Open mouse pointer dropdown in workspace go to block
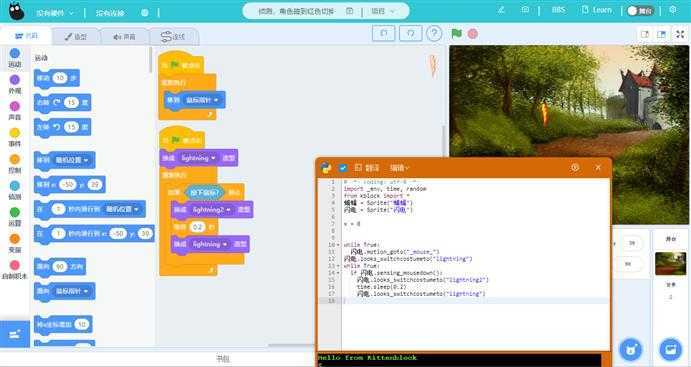Viewport: 691px width, 367px height. 202,100
